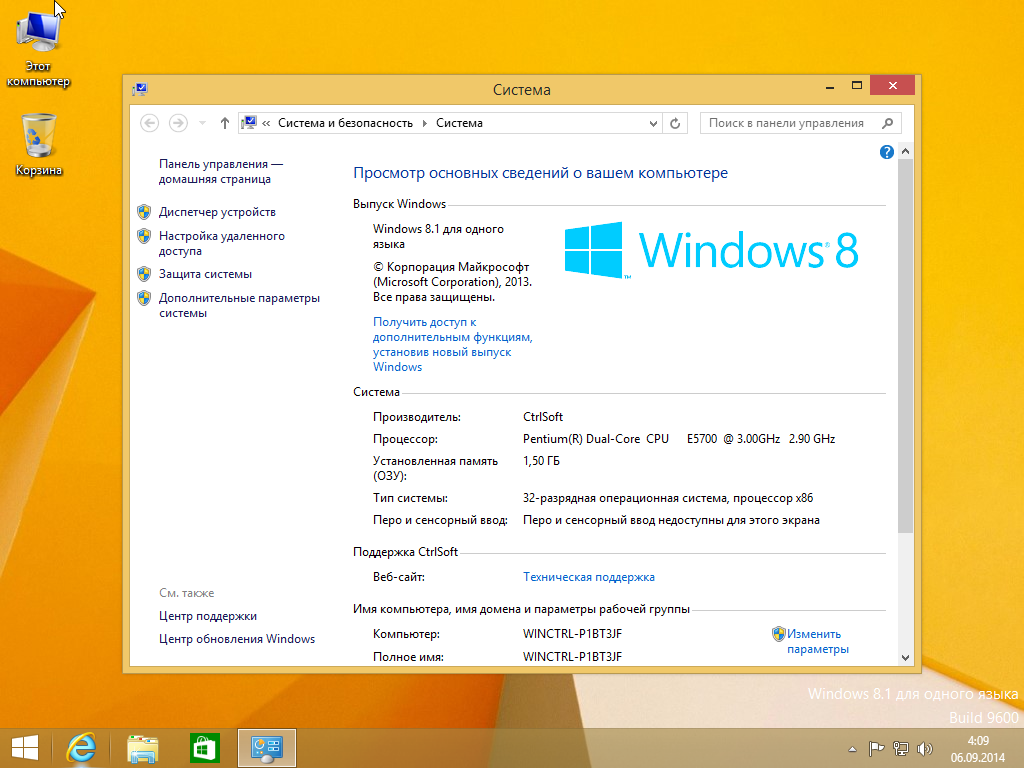
Task: Open Диспетчер устройств
Action: point(217,212)
